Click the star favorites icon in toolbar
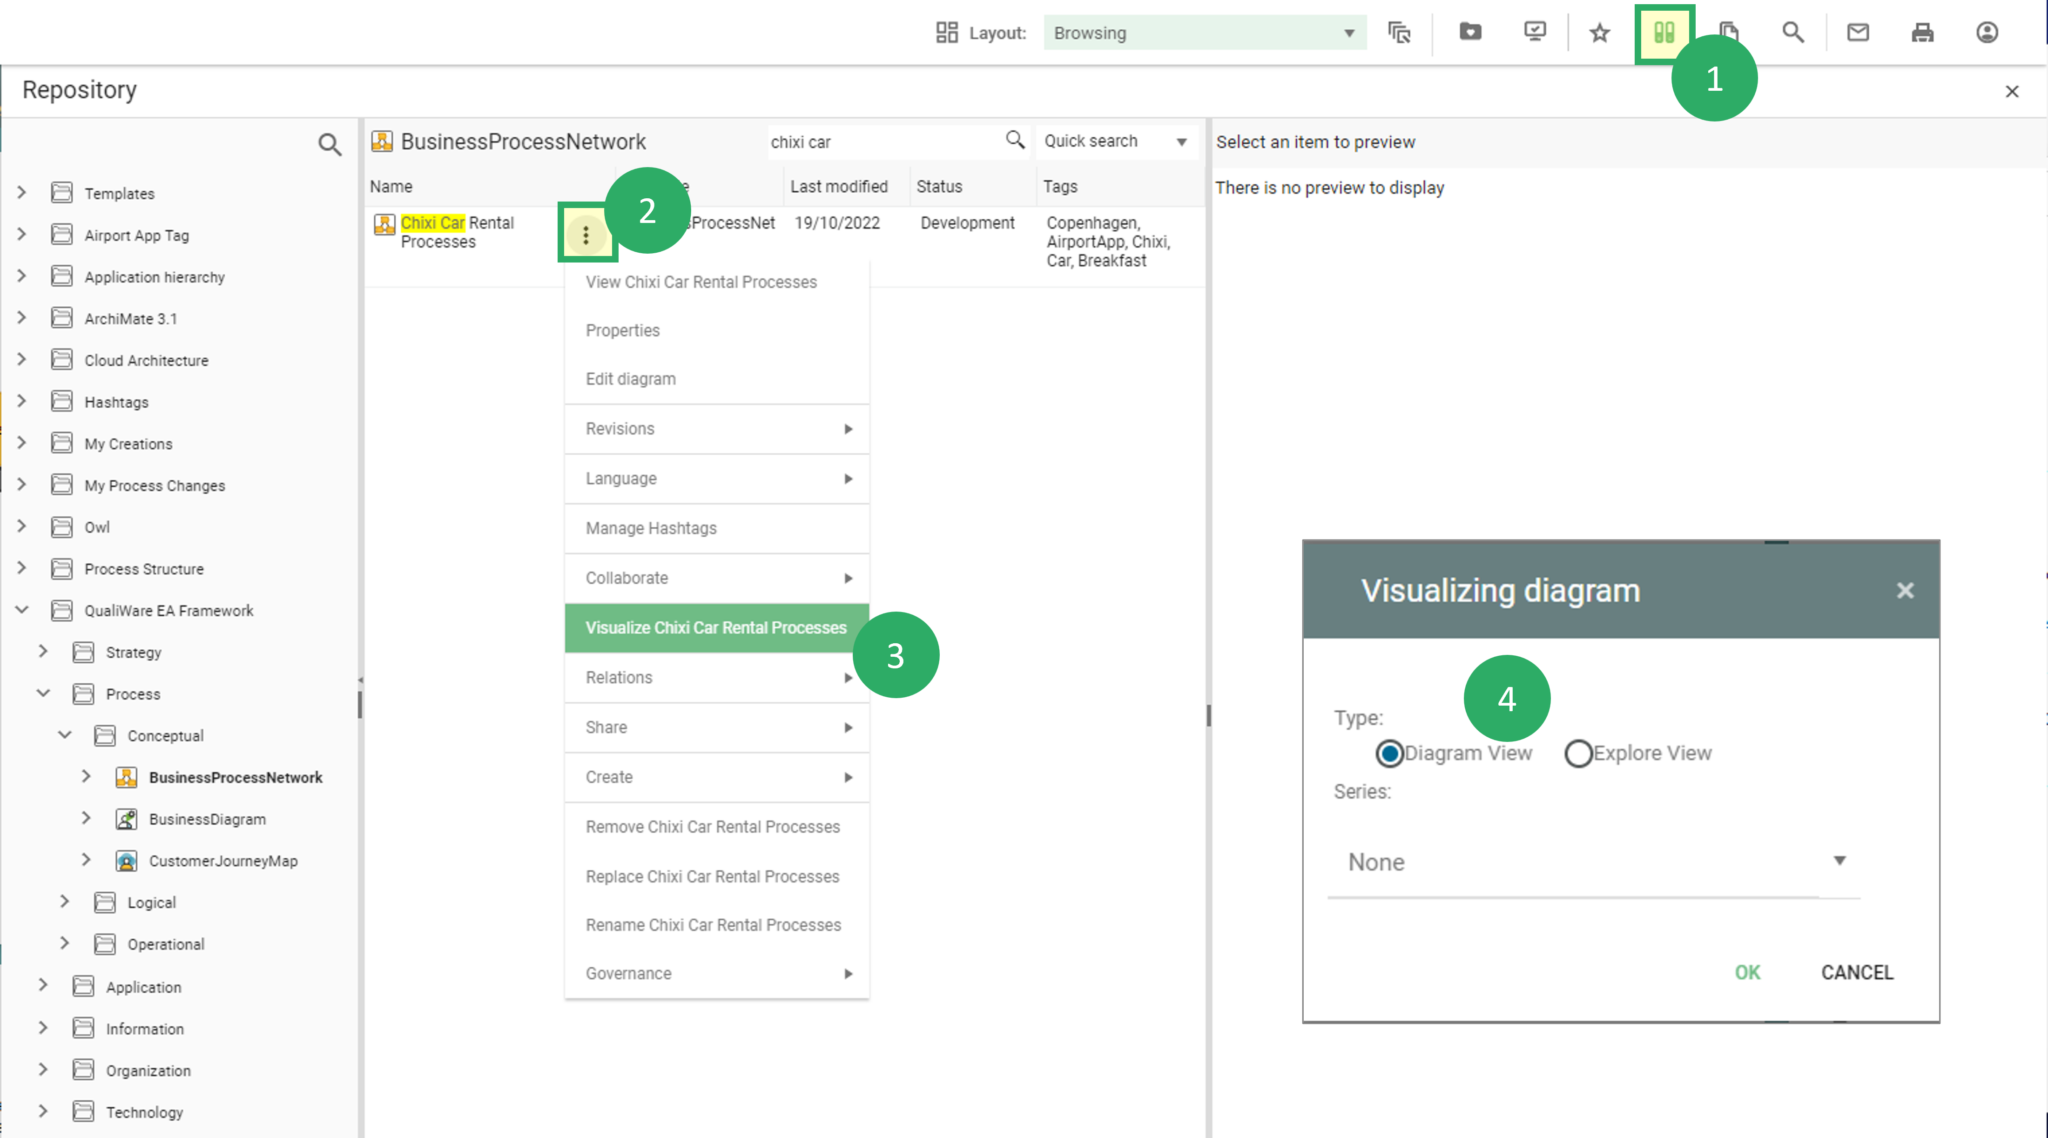The height and width of the screenshot is (1138, 2048). pyautogui.click(x=1600, y=33)
